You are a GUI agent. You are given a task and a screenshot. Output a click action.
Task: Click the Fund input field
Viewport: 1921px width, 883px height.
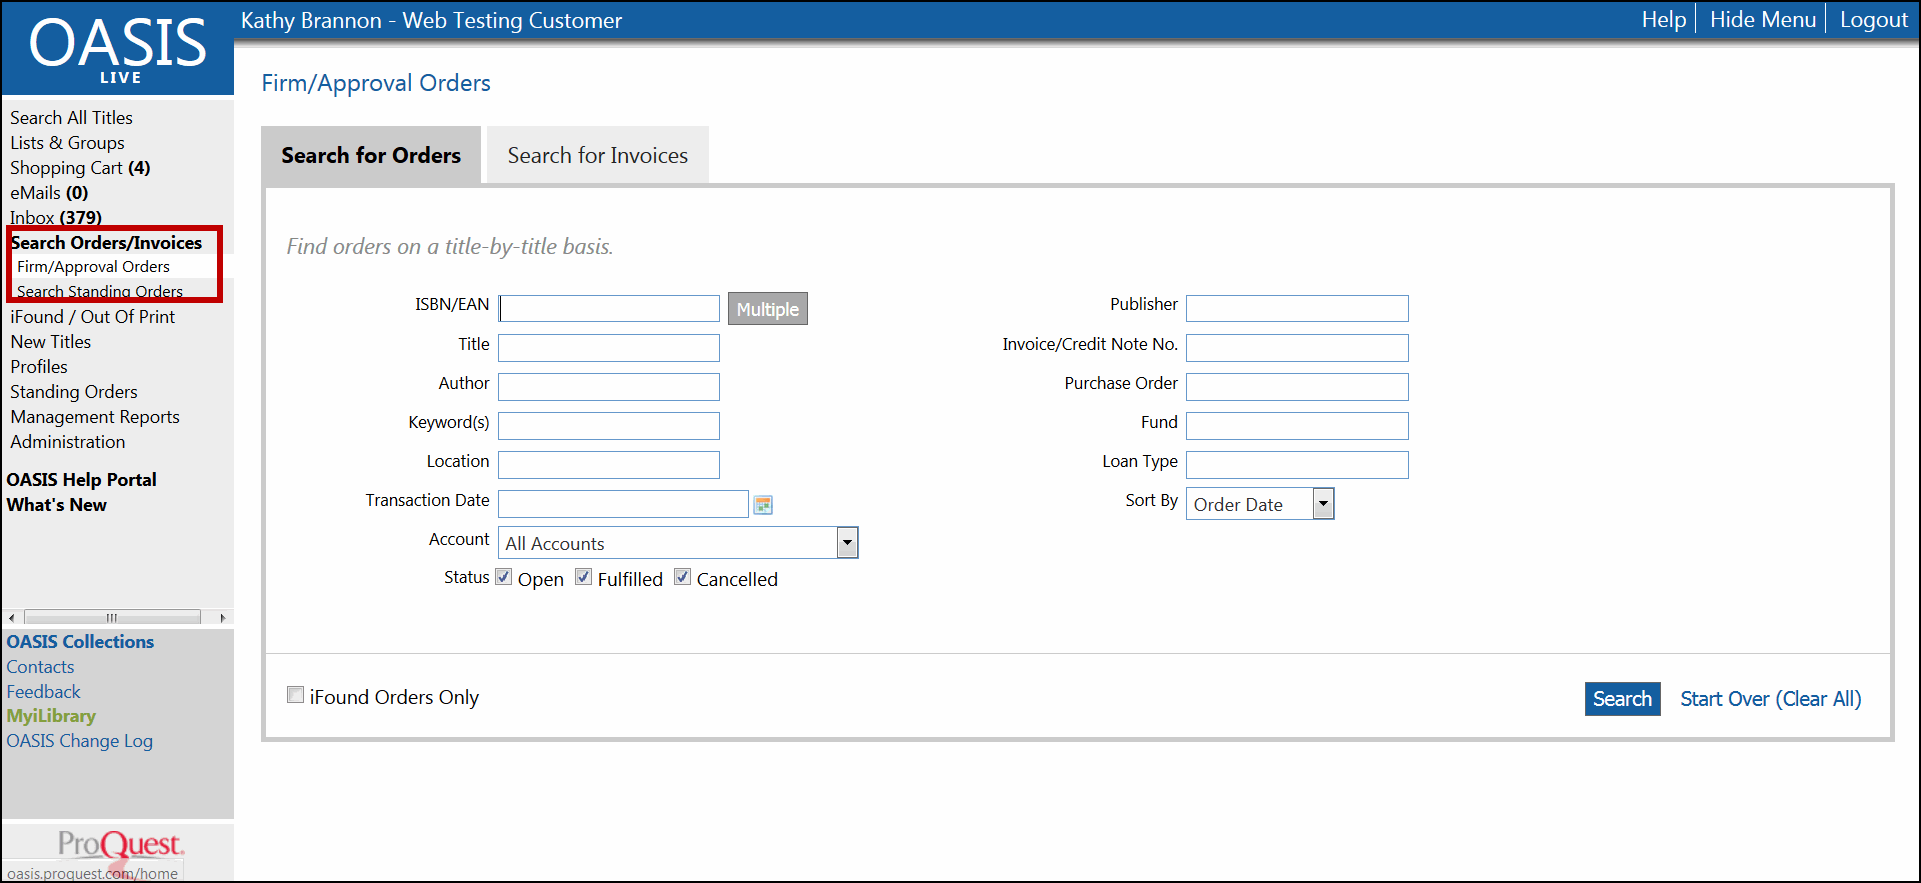[1297, 425]
